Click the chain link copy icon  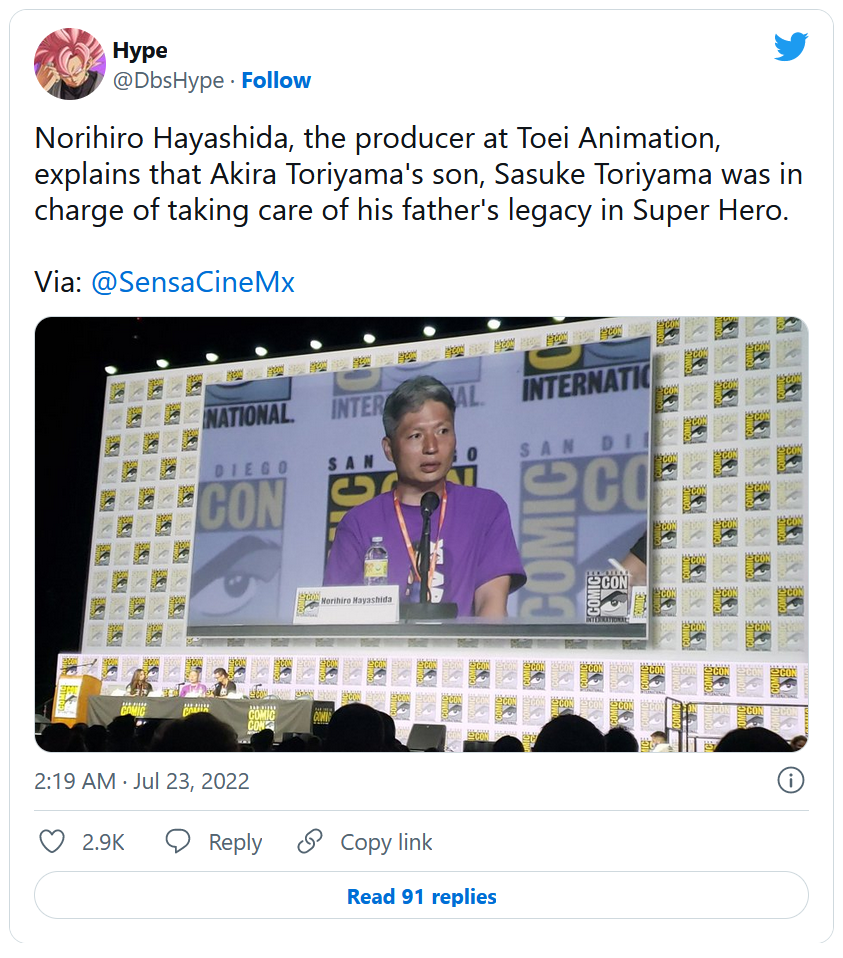coord(310,842)
